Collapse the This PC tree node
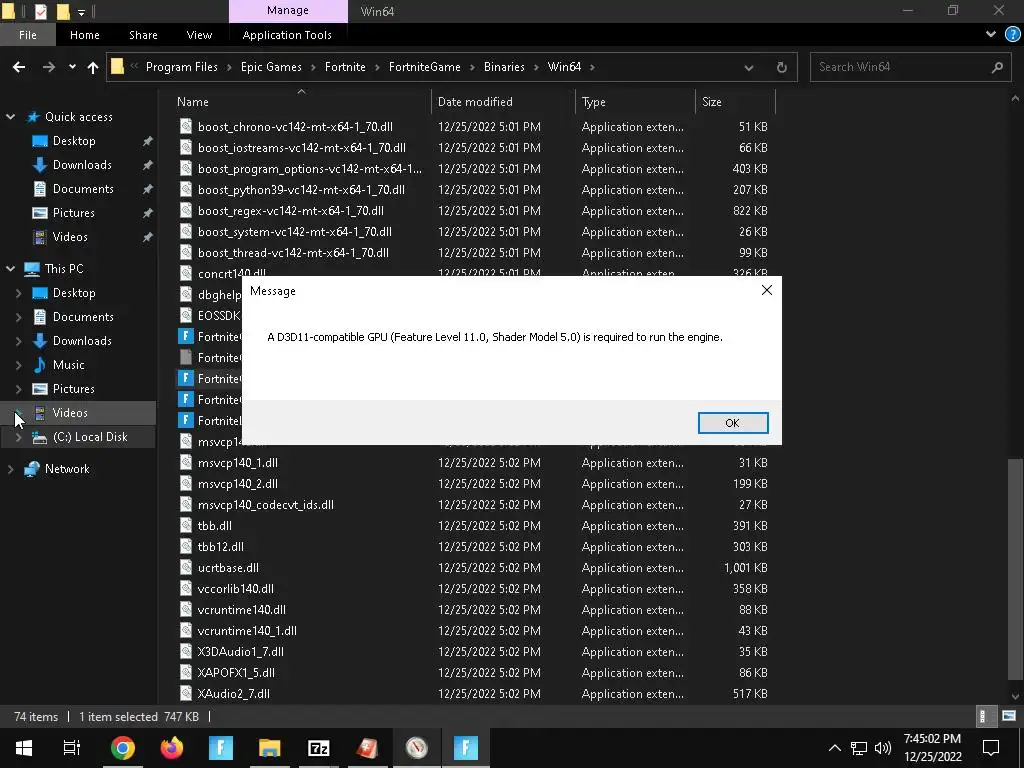This screenshot has height=768, width=1024. coord(10,268)
